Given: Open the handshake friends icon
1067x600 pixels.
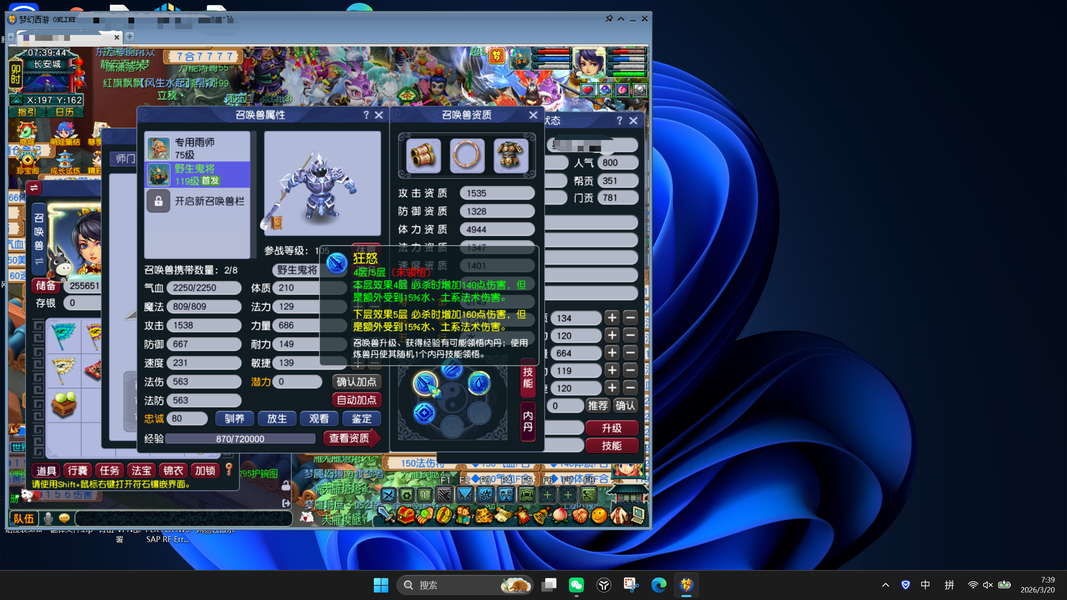Looking at the screenshot, I should tap(580, 515).
